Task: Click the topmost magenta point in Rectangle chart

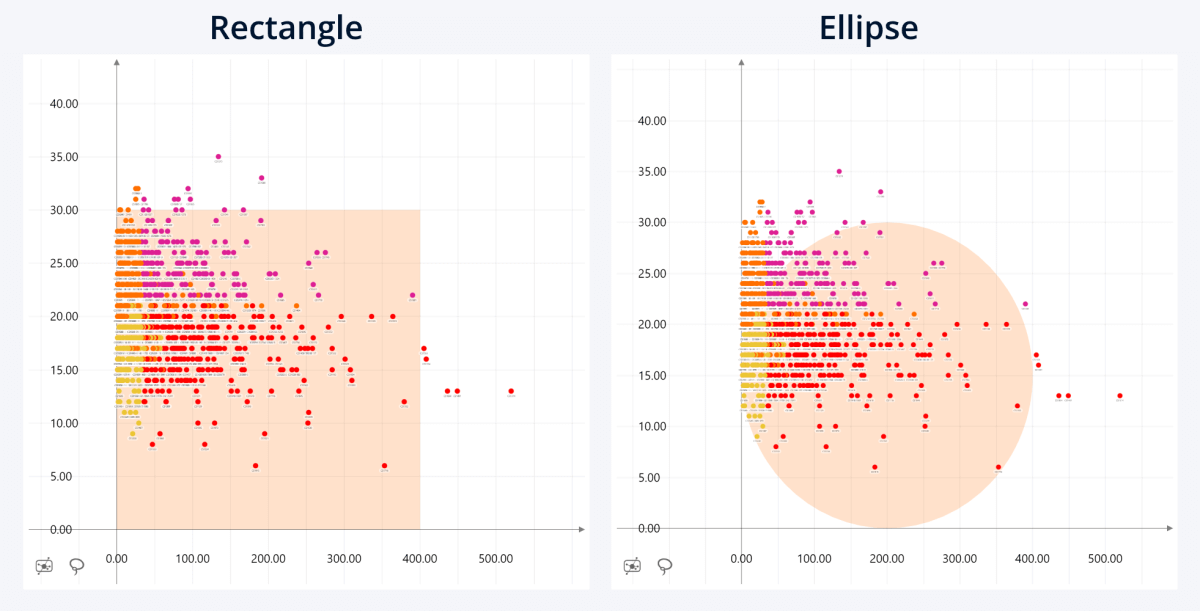Action: [x=218, y=157]
